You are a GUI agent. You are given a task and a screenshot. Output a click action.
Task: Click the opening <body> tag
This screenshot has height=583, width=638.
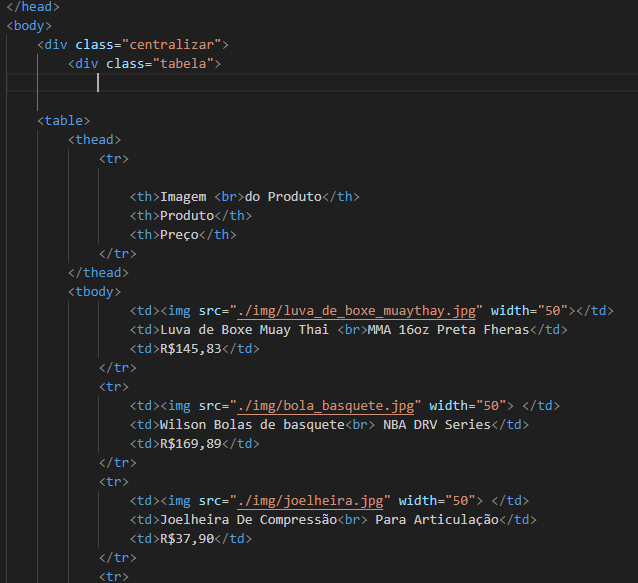[29, 26]
